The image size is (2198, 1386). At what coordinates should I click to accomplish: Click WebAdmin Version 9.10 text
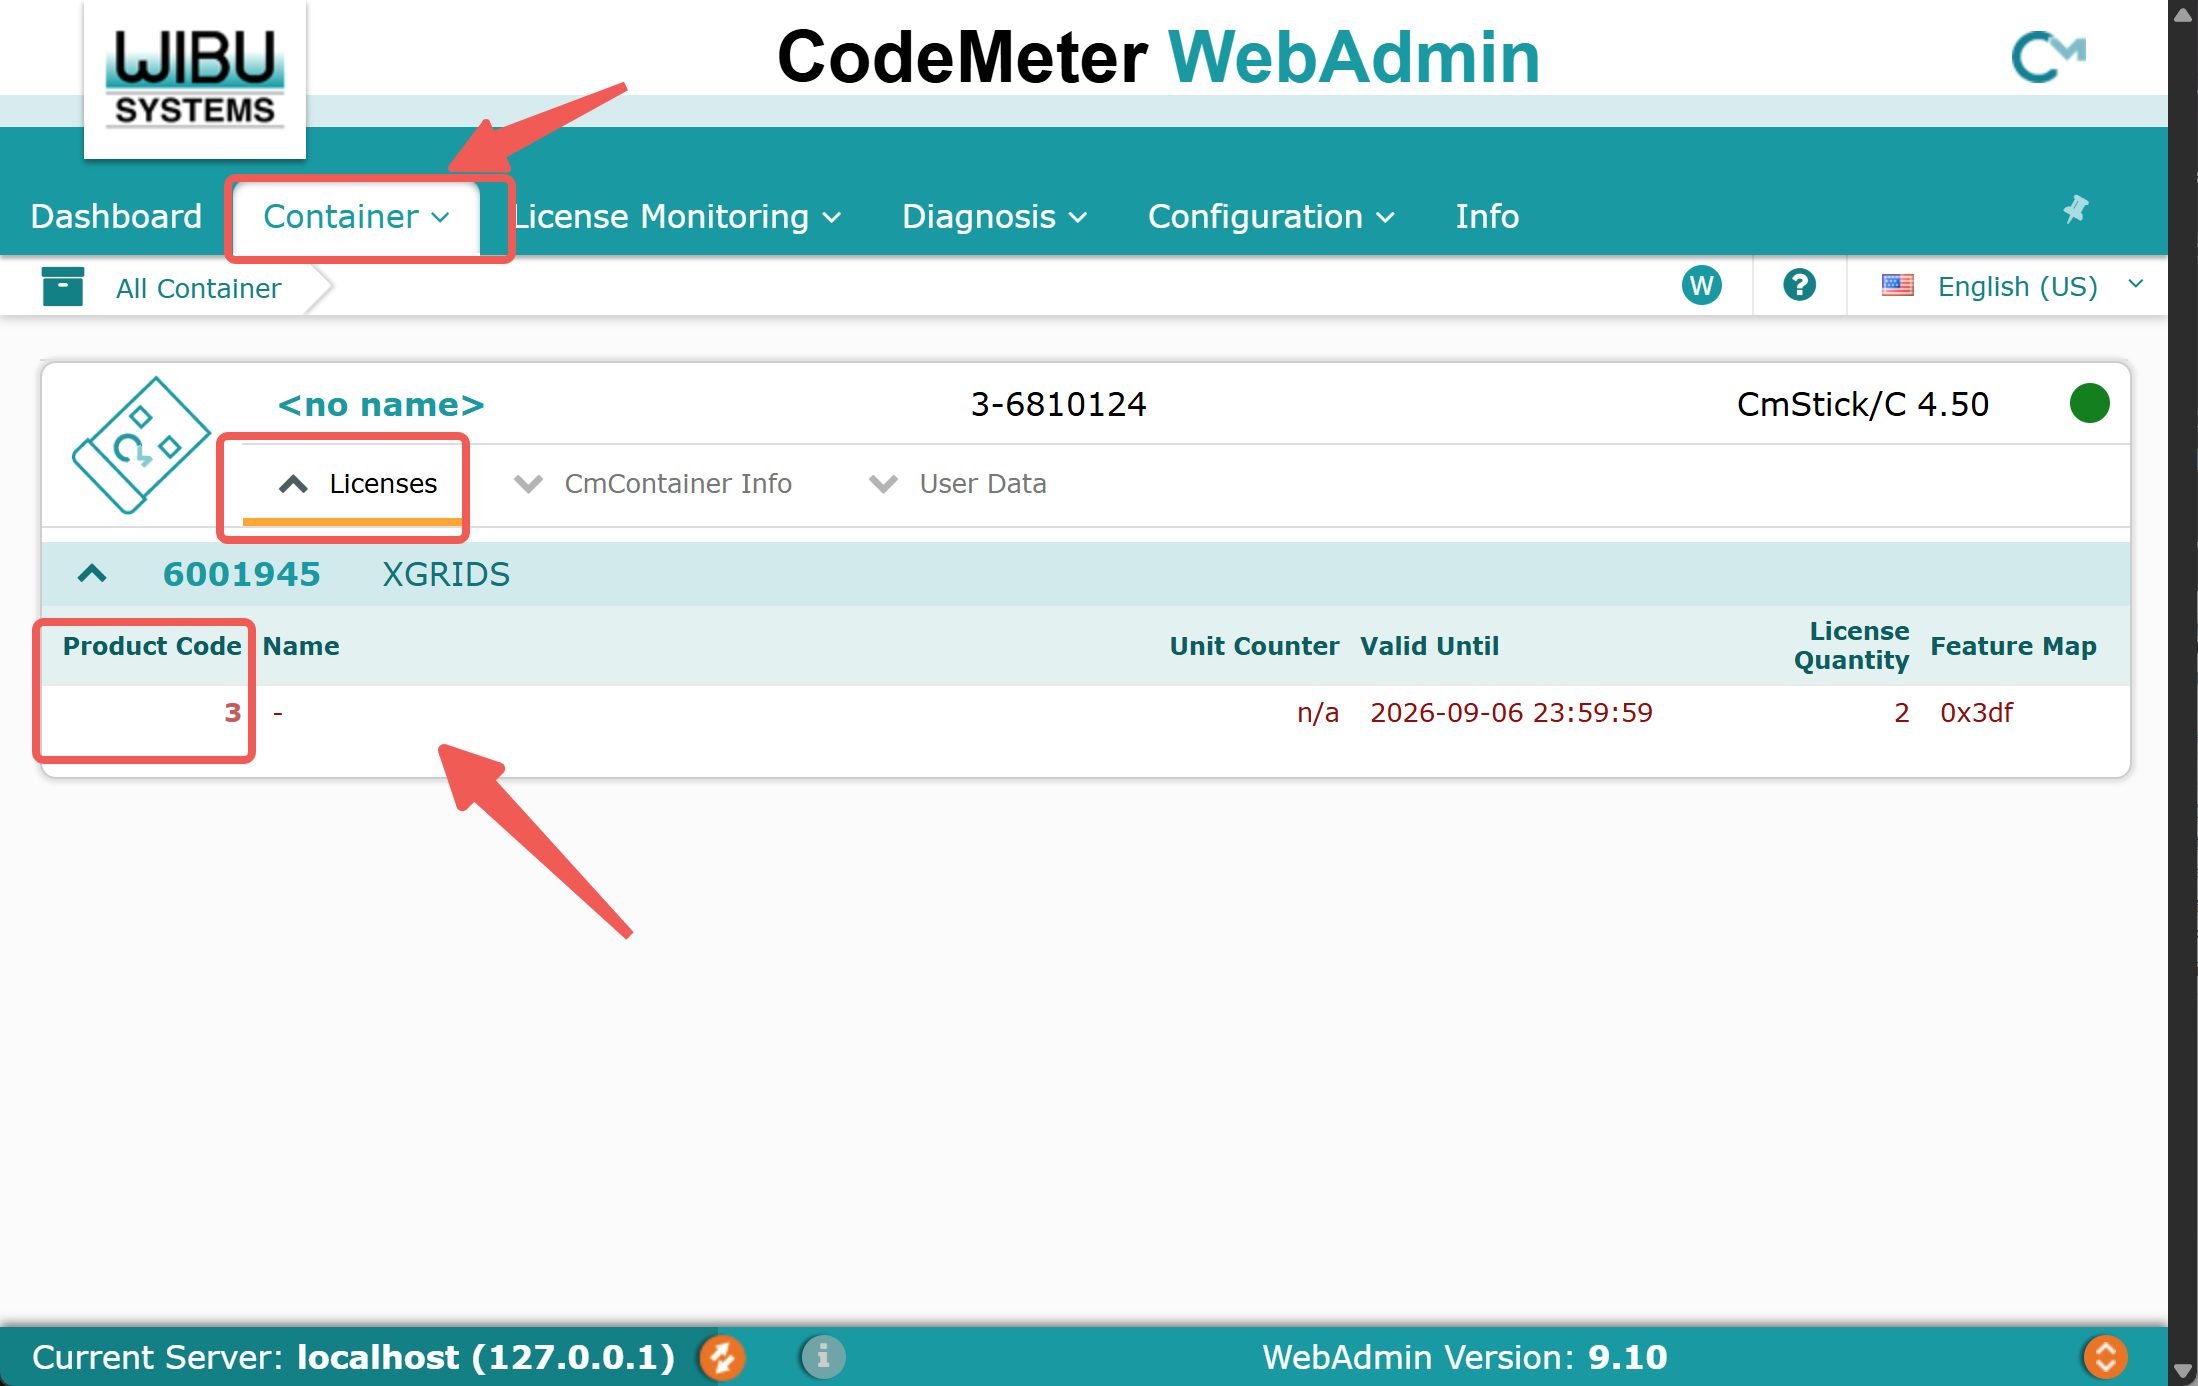(x=1465, y=1357)
